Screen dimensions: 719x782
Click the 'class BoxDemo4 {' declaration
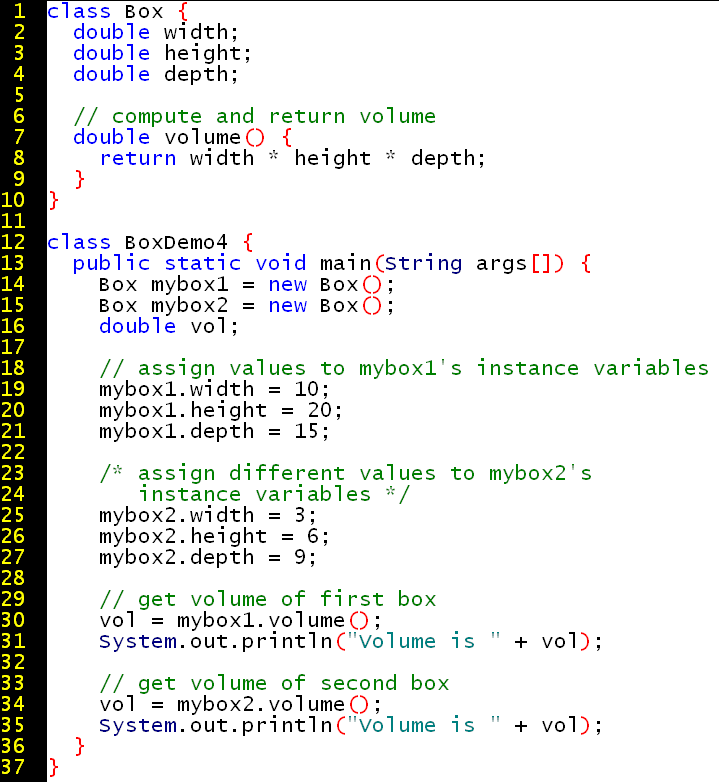pos(151,242)
